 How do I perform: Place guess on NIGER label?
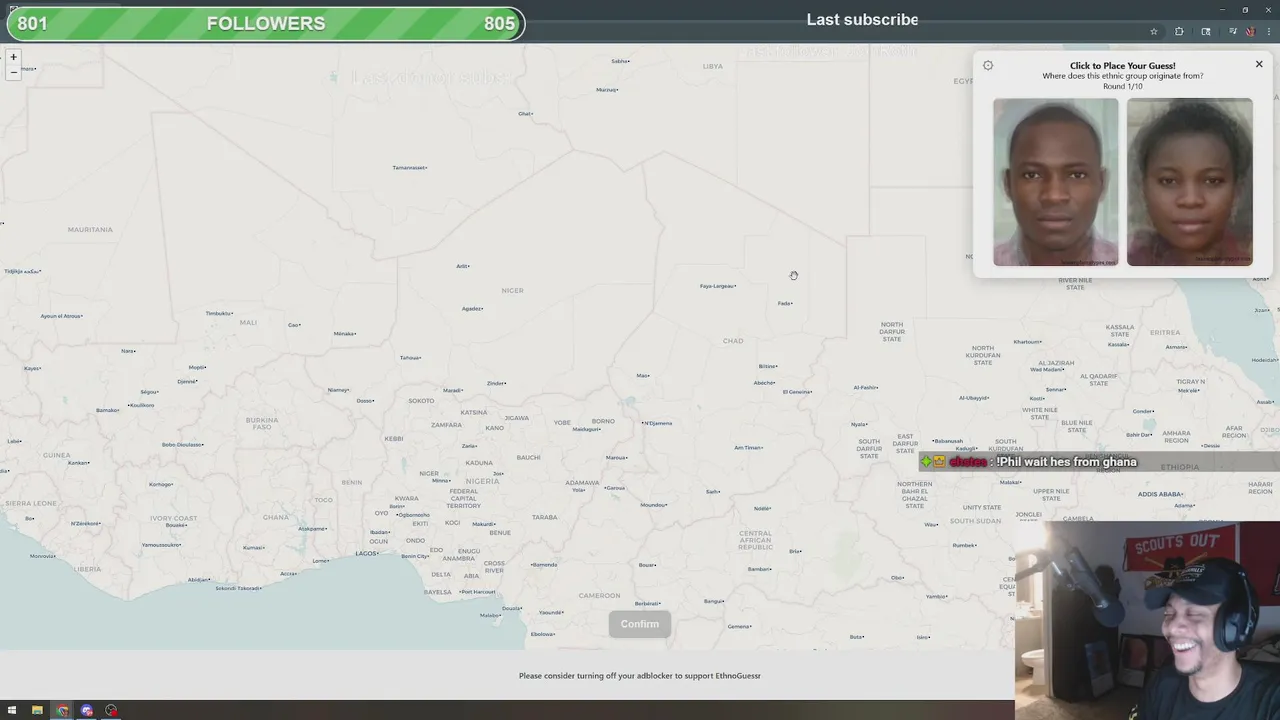(512, 291)
